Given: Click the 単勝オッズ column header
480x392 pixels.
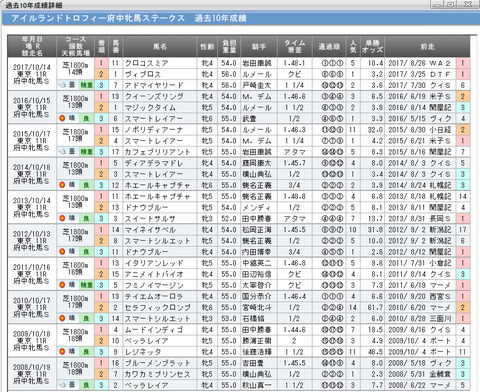Looking at the screenshot, I should (372, 46).
